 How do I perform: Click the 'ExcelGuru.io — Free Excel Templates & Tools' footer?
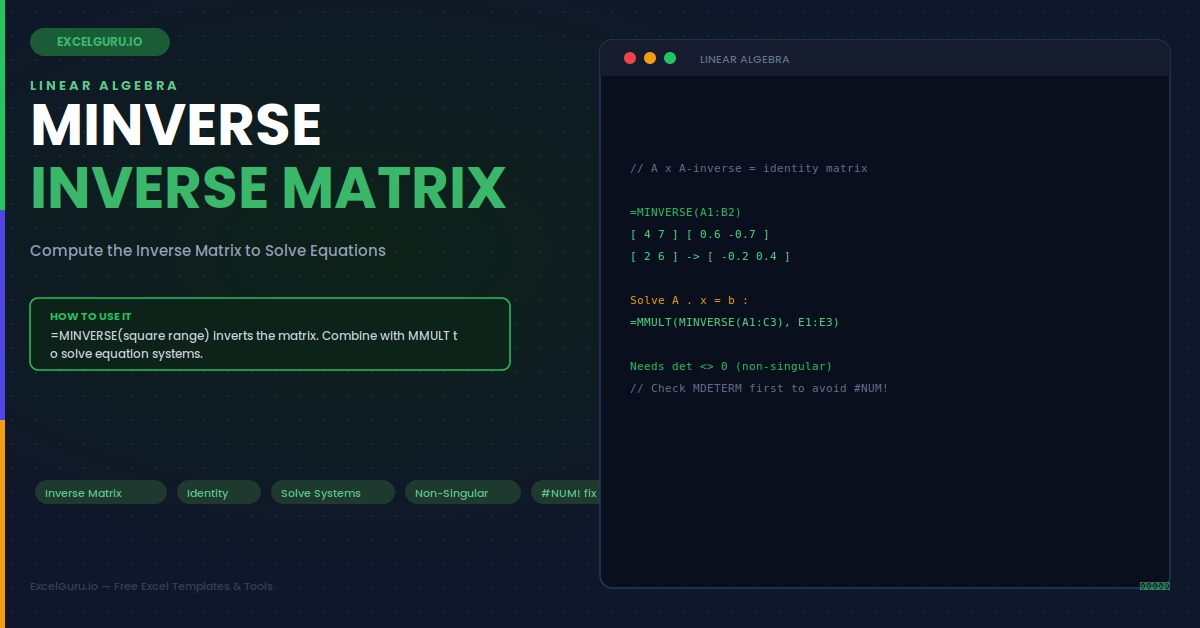click(151, 586)
